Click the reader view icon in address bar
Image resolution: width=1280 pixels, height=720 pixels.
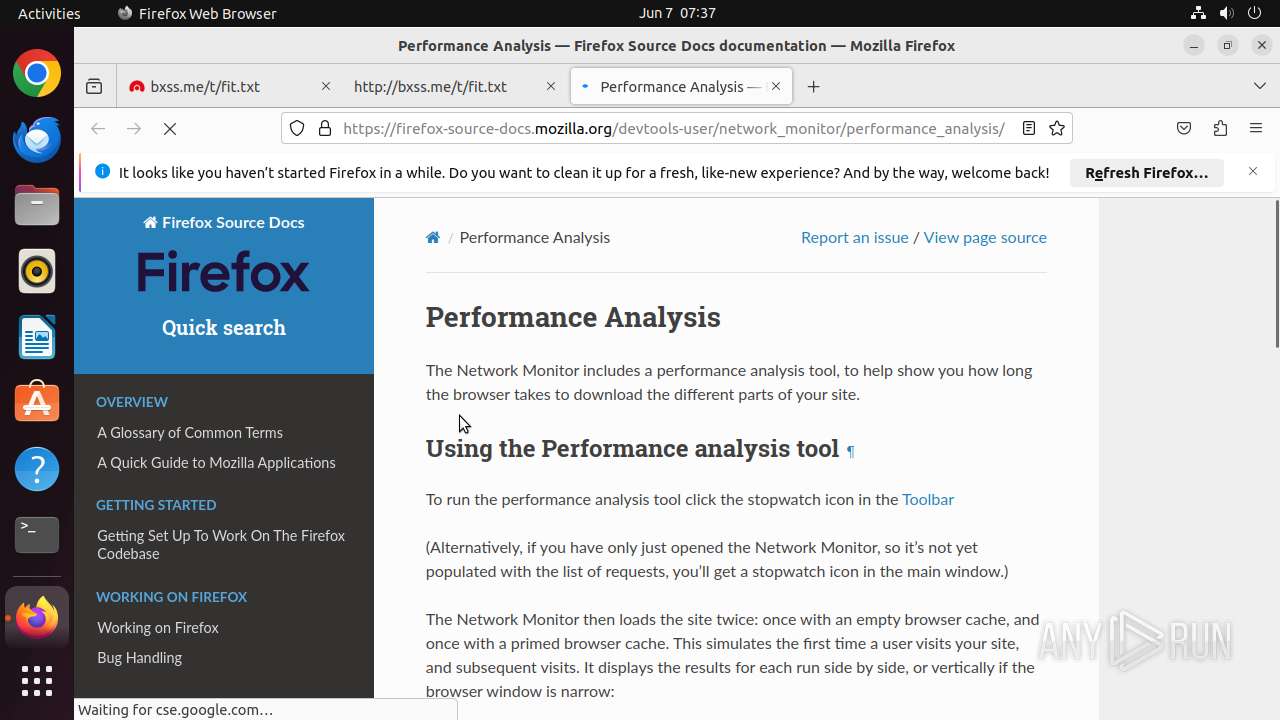pyautogui.click(x=1028, y=128)
